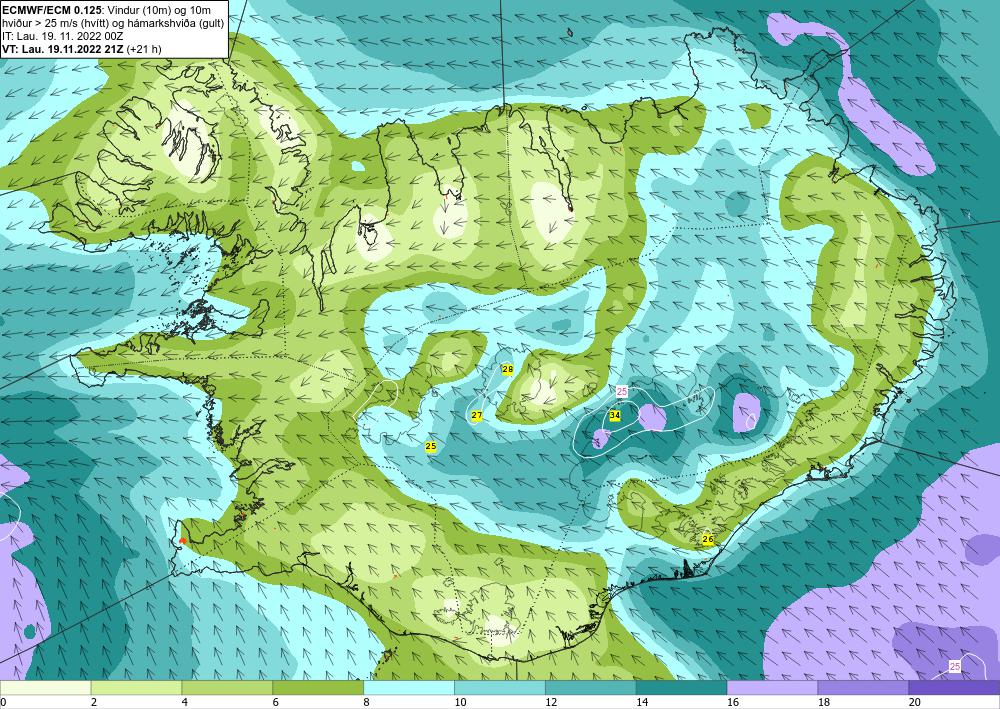Pick the pale cyan 8–10 m/s legend swatch
The image size is (1000, 709).
coord(409,687)
